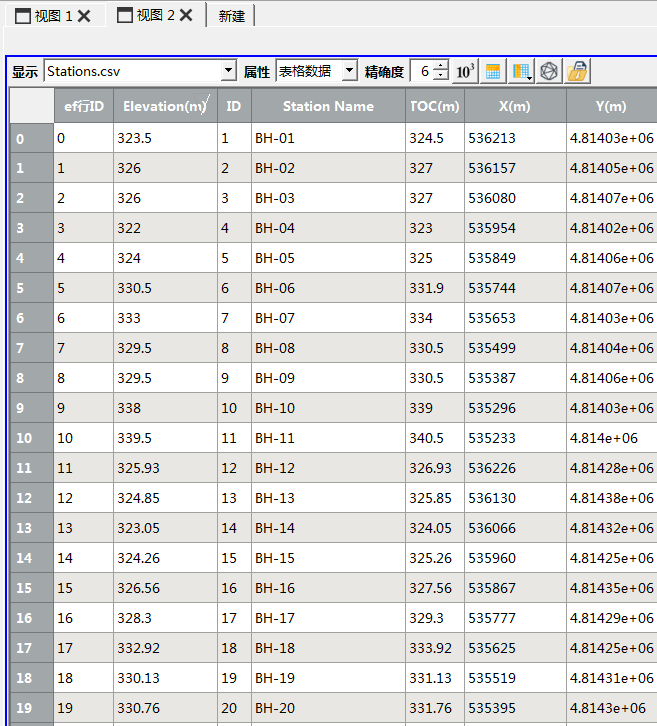Screen dimensions: 657x726
Task: Select row header 19 on the left
Action: click(31, 707)
